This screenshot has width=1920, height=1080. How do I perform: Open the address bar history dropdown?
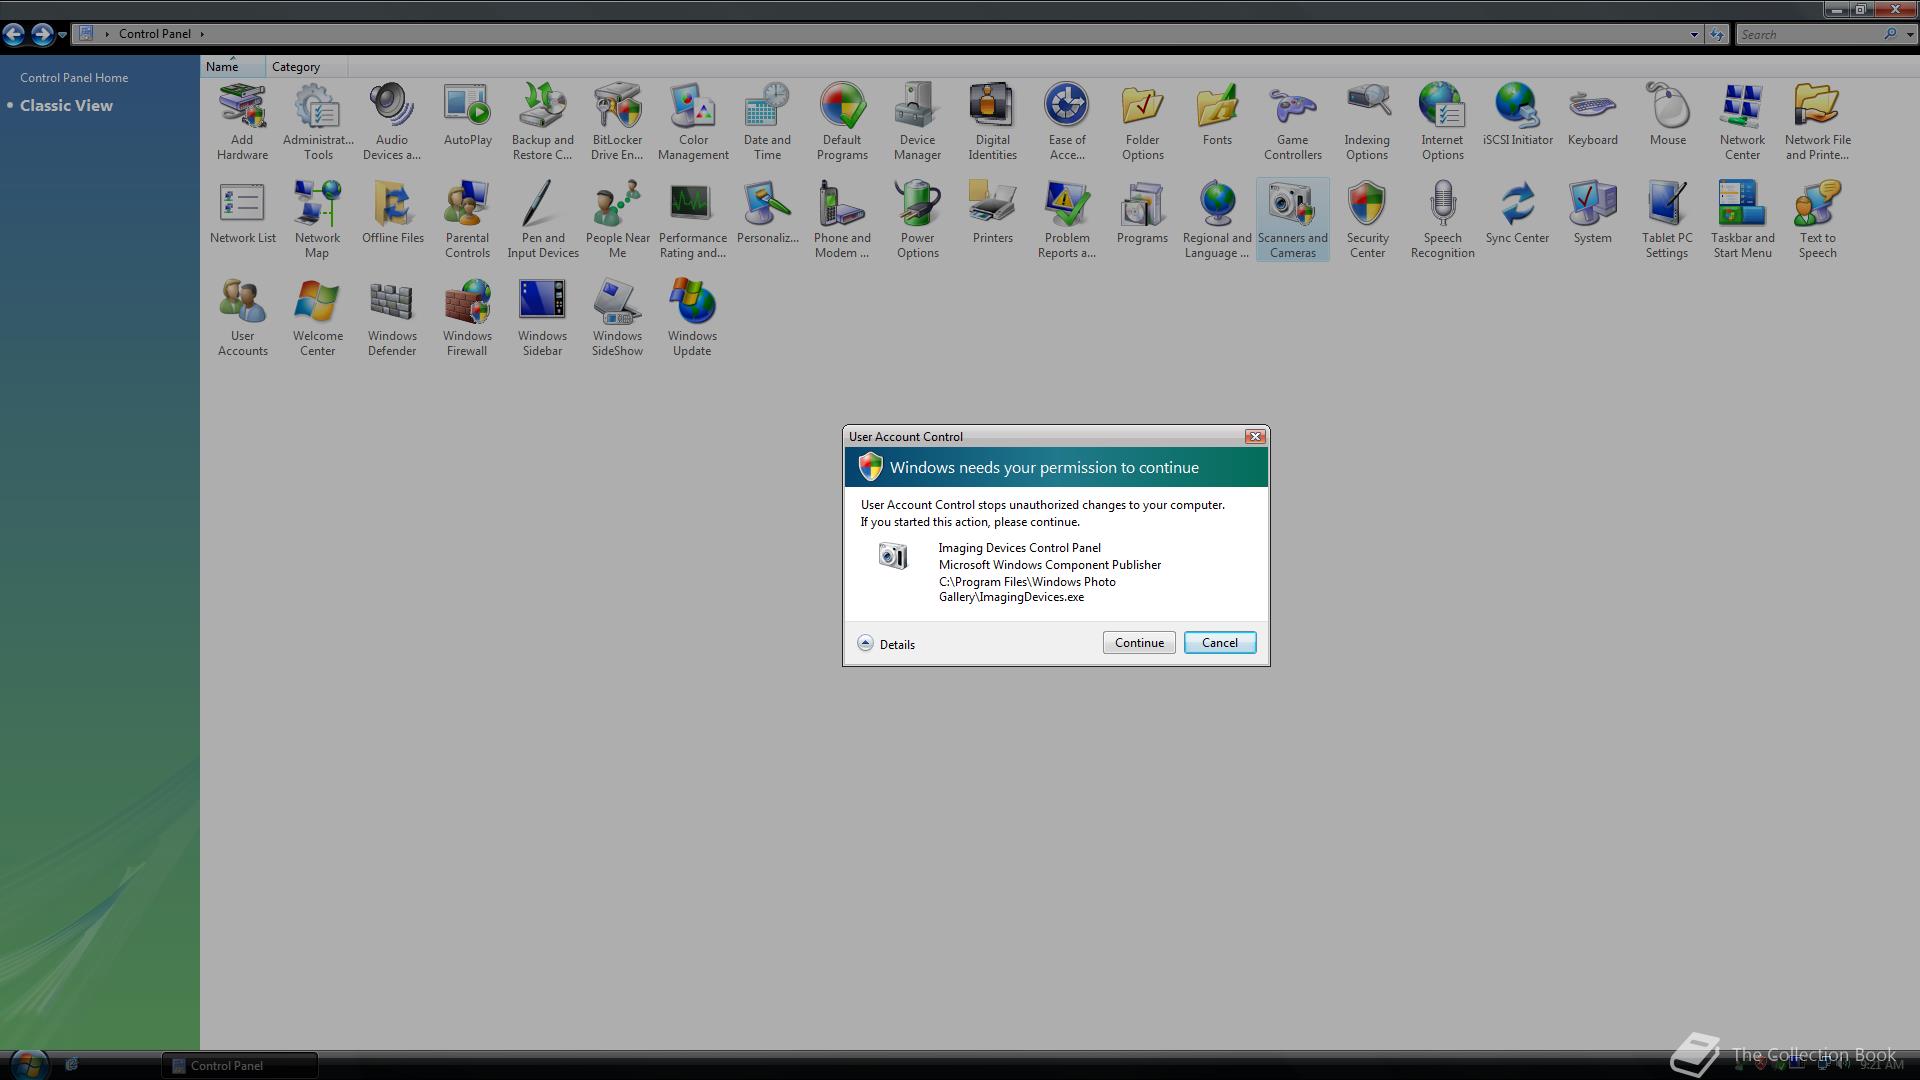point(1694,34)
